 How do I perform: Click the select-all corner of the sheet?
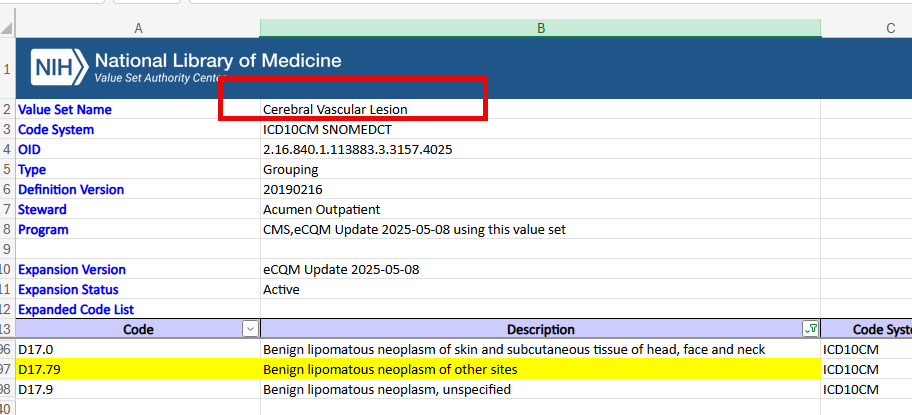click(x=7, y=28)
